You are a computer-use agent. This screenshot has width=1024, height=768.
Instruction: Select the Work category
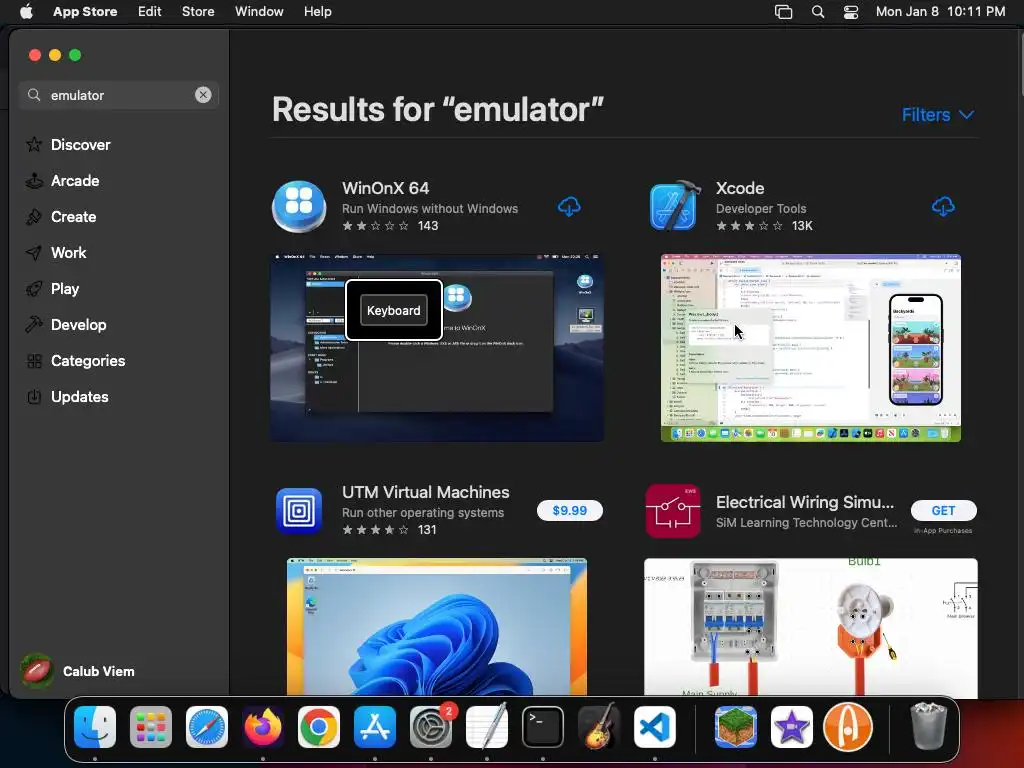coord(56,253)
